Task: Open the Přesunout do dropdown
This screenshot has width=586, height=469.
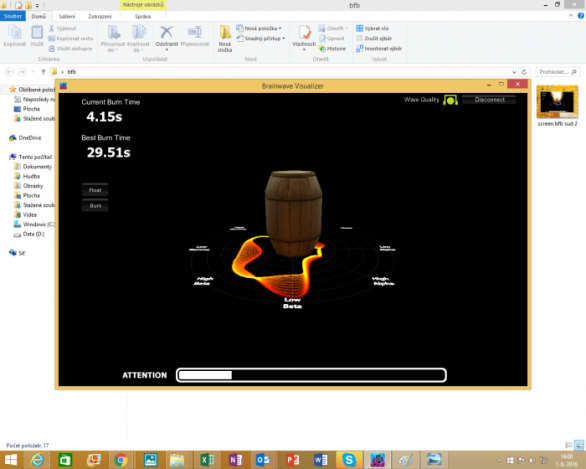Action: click(113, 38)
